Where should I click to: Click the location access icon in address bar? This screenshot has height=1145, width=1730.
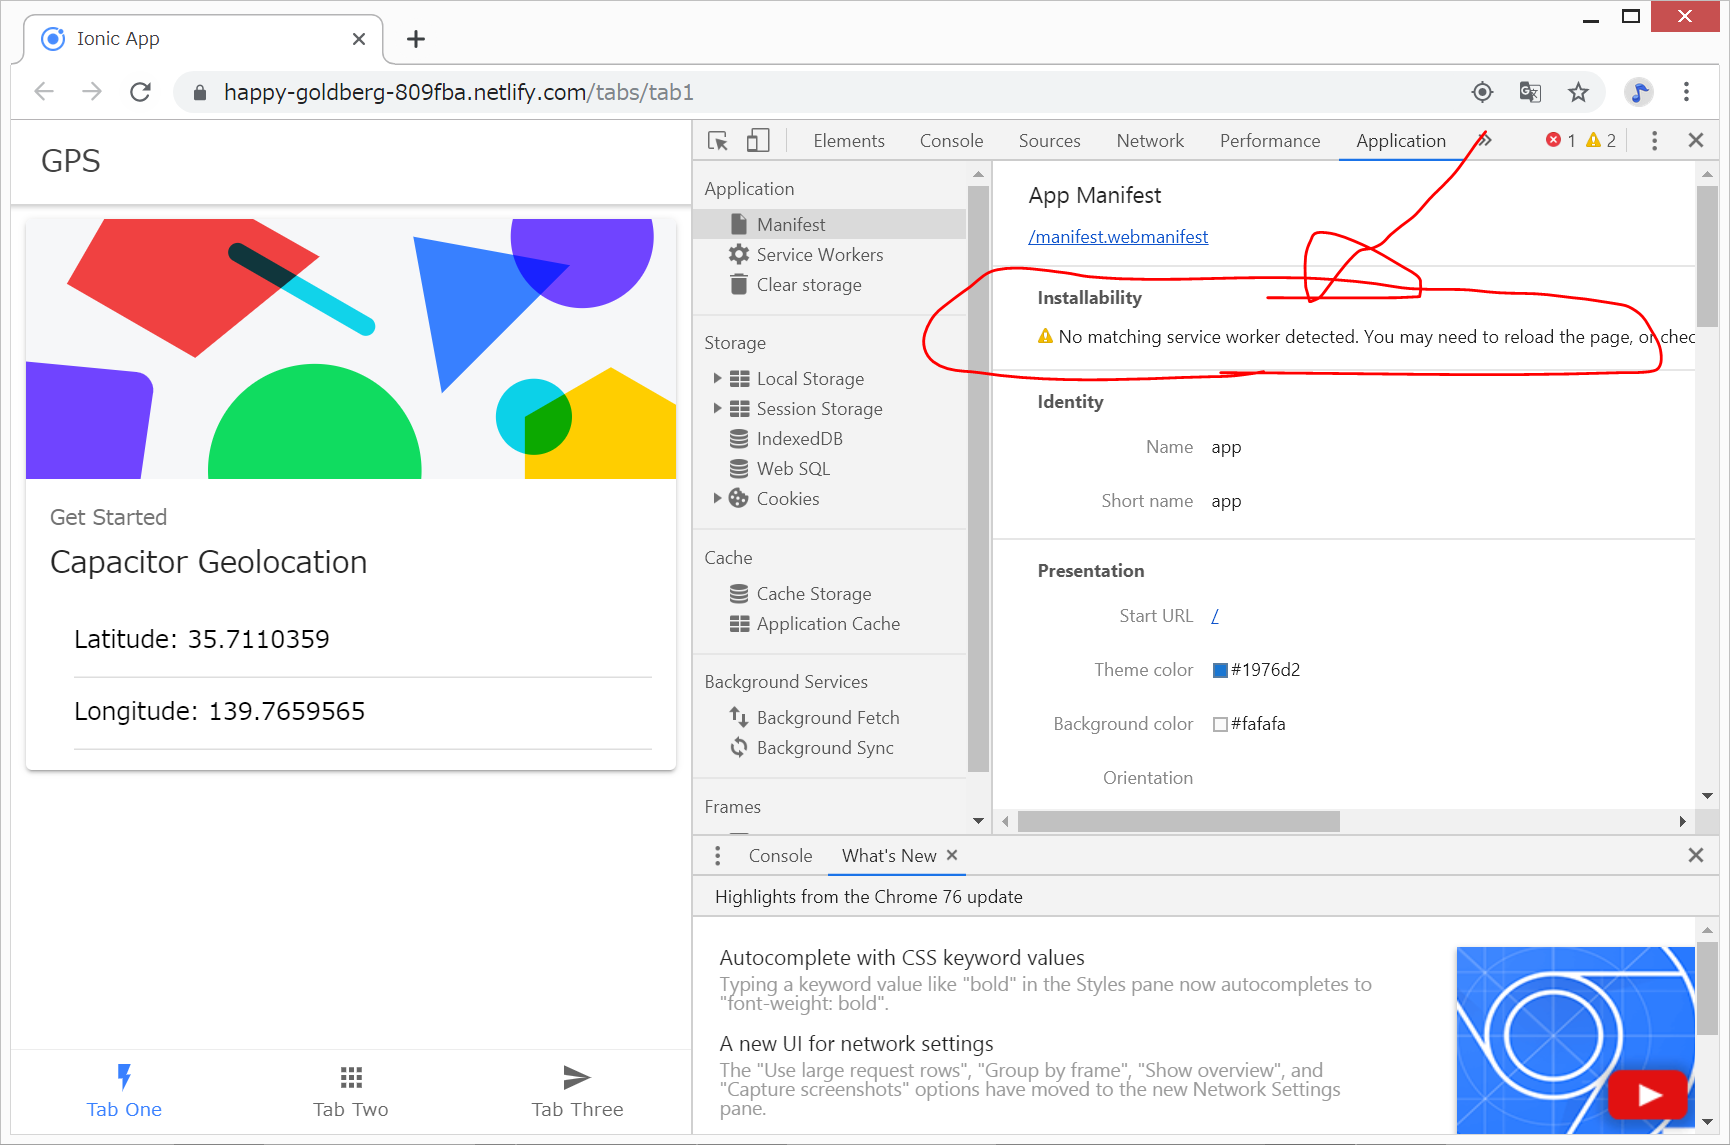click(x=1482, y=92)
